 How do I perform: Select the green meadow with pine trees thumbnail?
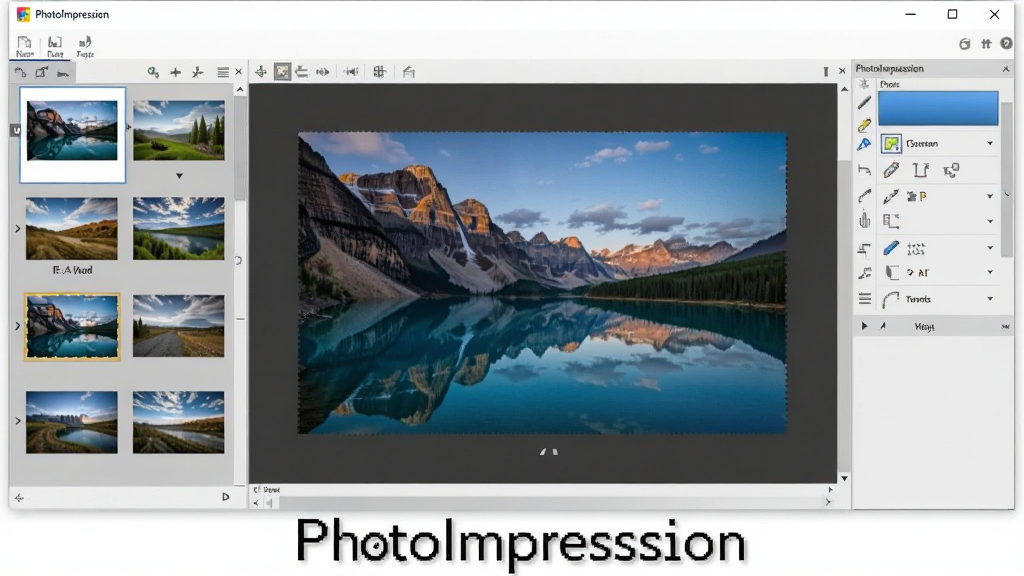point(179,131)
